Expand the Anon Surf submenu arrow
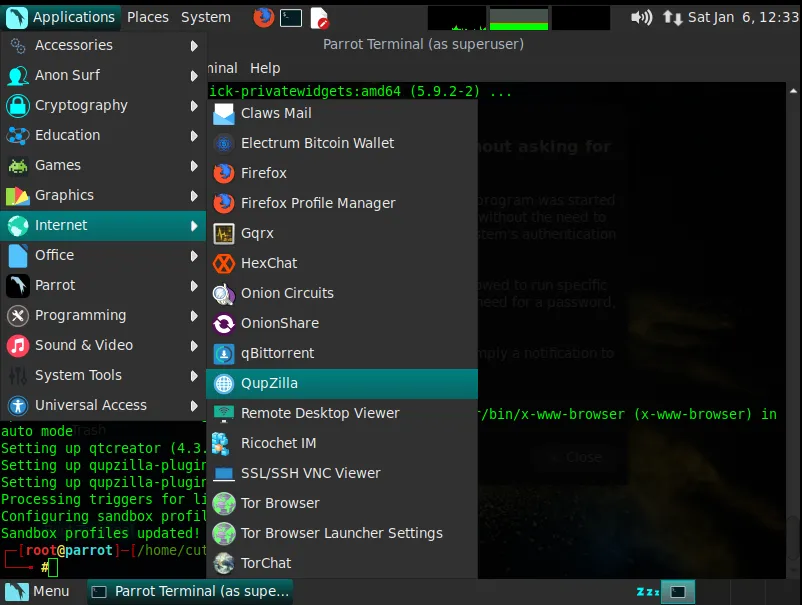 click(194, 76)
